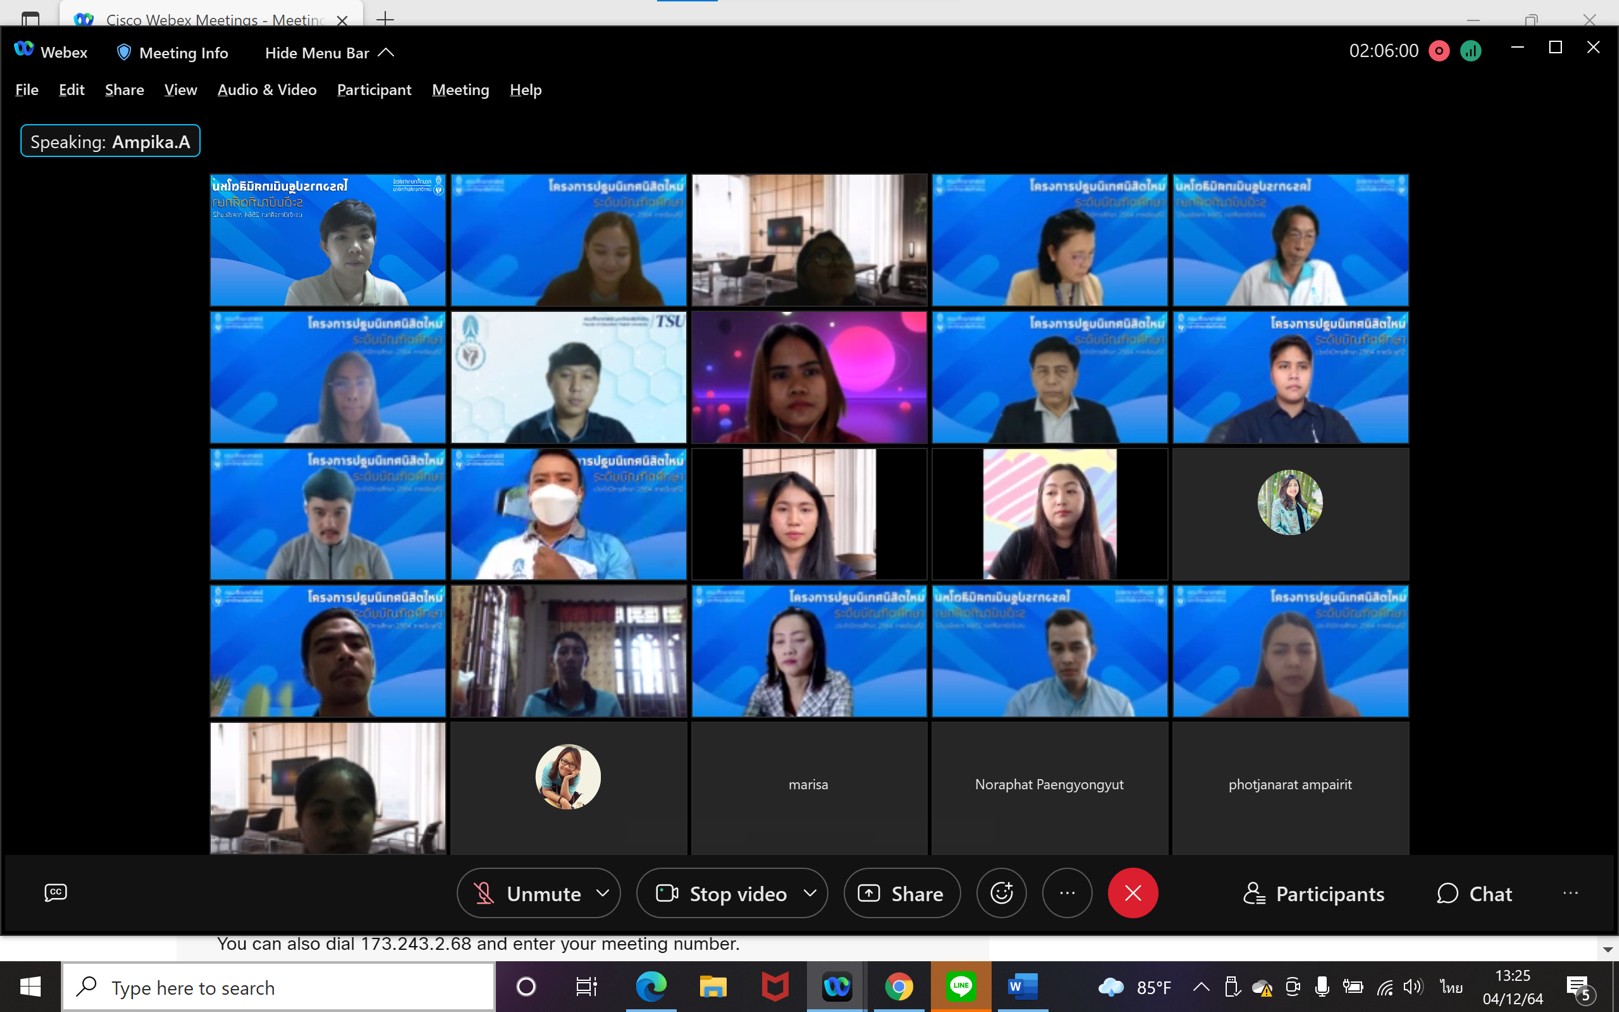Viewport: 1619px width, 1012px height.
Task: Open weather 85°F widget in taskbar
Action: click(1134, 987)
